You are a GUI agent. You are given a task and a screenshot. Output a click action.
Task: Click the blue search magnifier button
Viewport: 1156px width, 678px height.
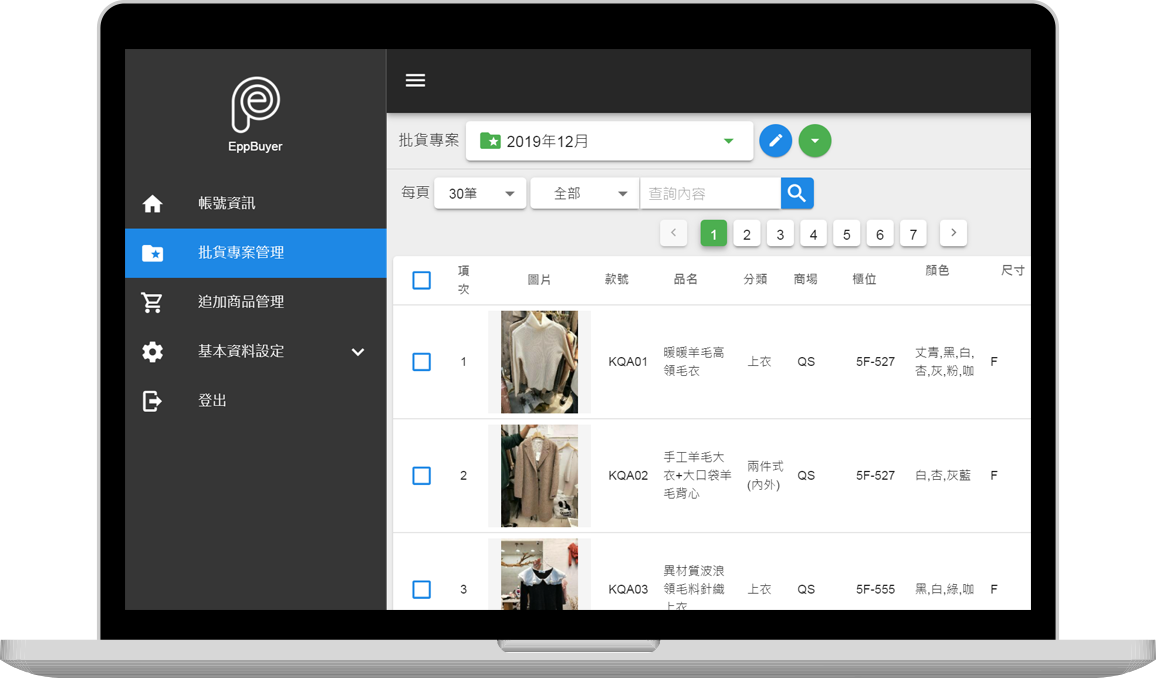pyautogui.click(x=797, y=193)
